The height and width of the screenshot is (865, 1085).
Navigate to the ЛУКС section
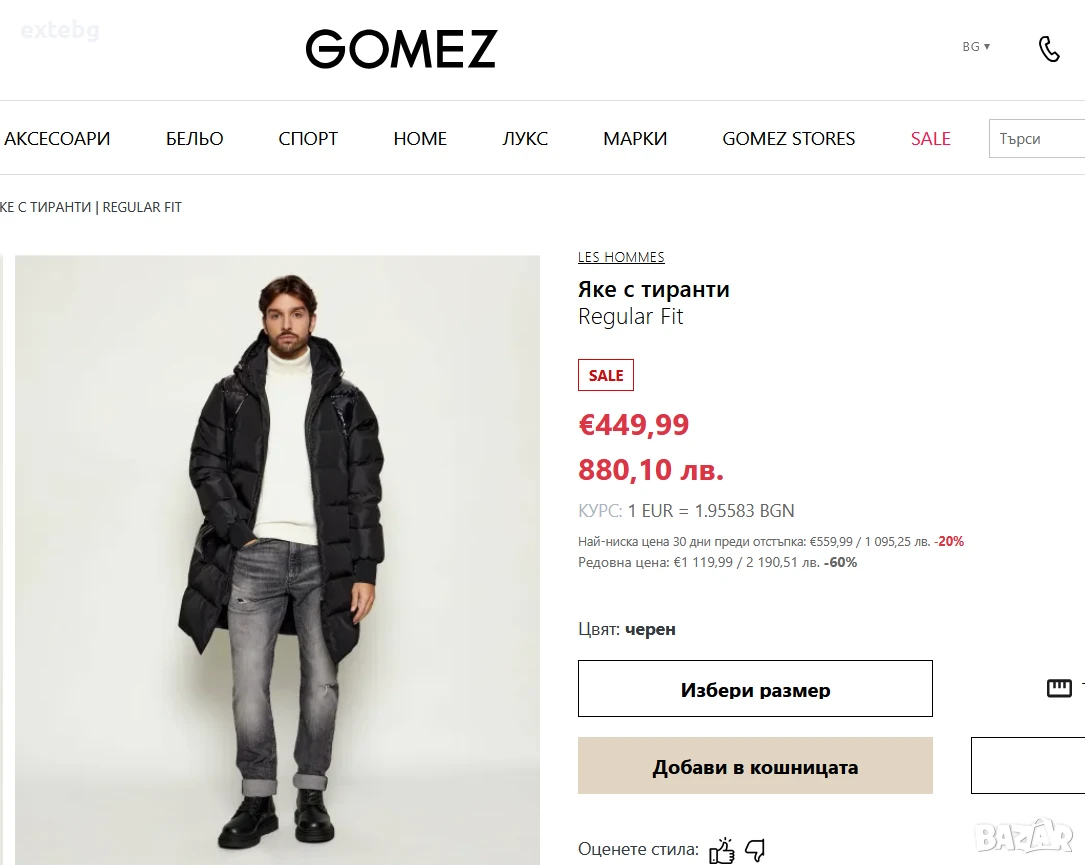525,138
